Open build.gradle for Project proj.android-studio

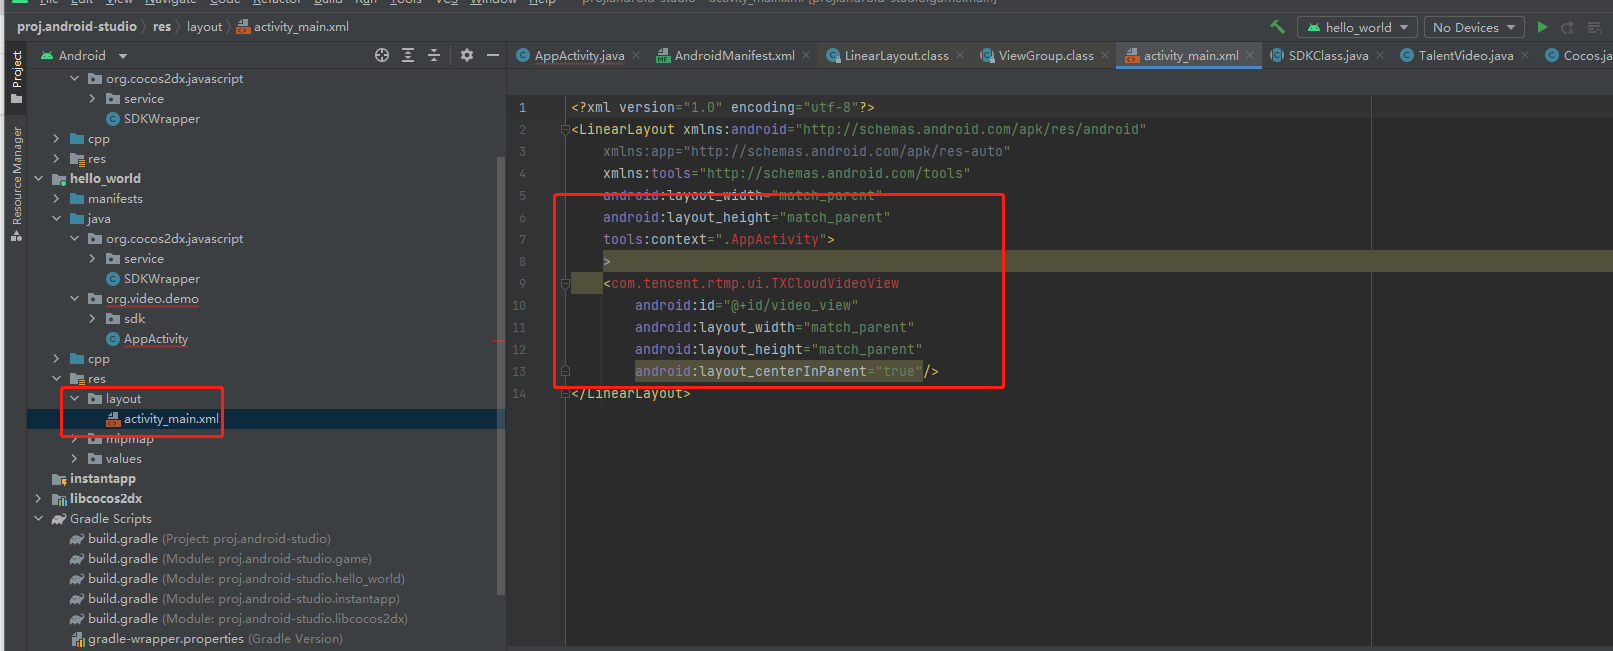click(209, 539)
